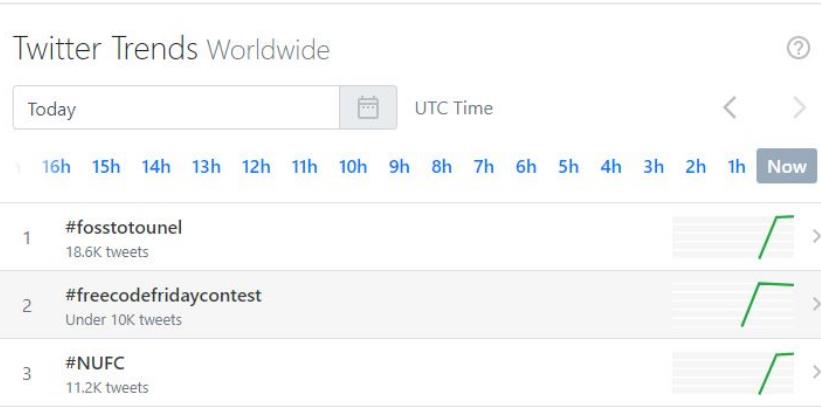The width and height of the screenshot is (821, 417).
Task: Expand #fosstotounel trend chevron
Action: click(x=815, y=237)
